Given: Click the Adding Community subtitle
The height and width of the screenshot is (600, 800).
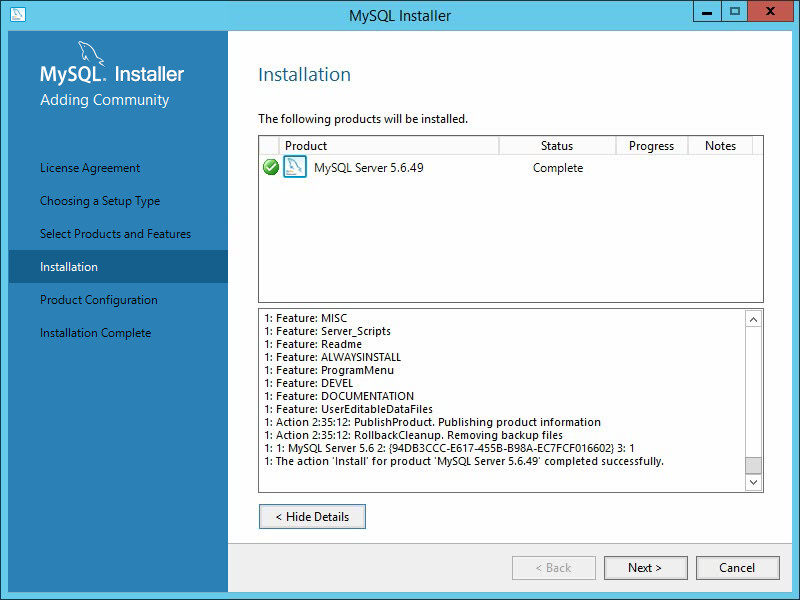Looking at the screenshot, I should point(105,100).
